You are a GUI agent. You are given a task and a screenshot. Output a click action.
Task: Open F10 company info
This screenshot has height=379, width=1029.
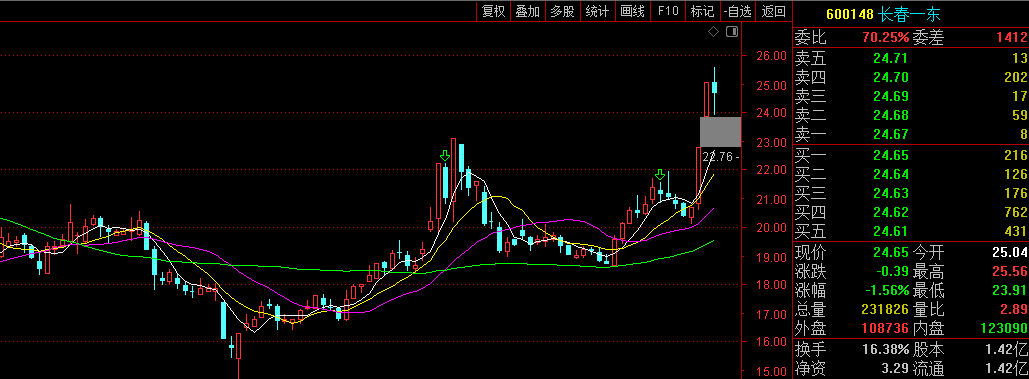667,11
